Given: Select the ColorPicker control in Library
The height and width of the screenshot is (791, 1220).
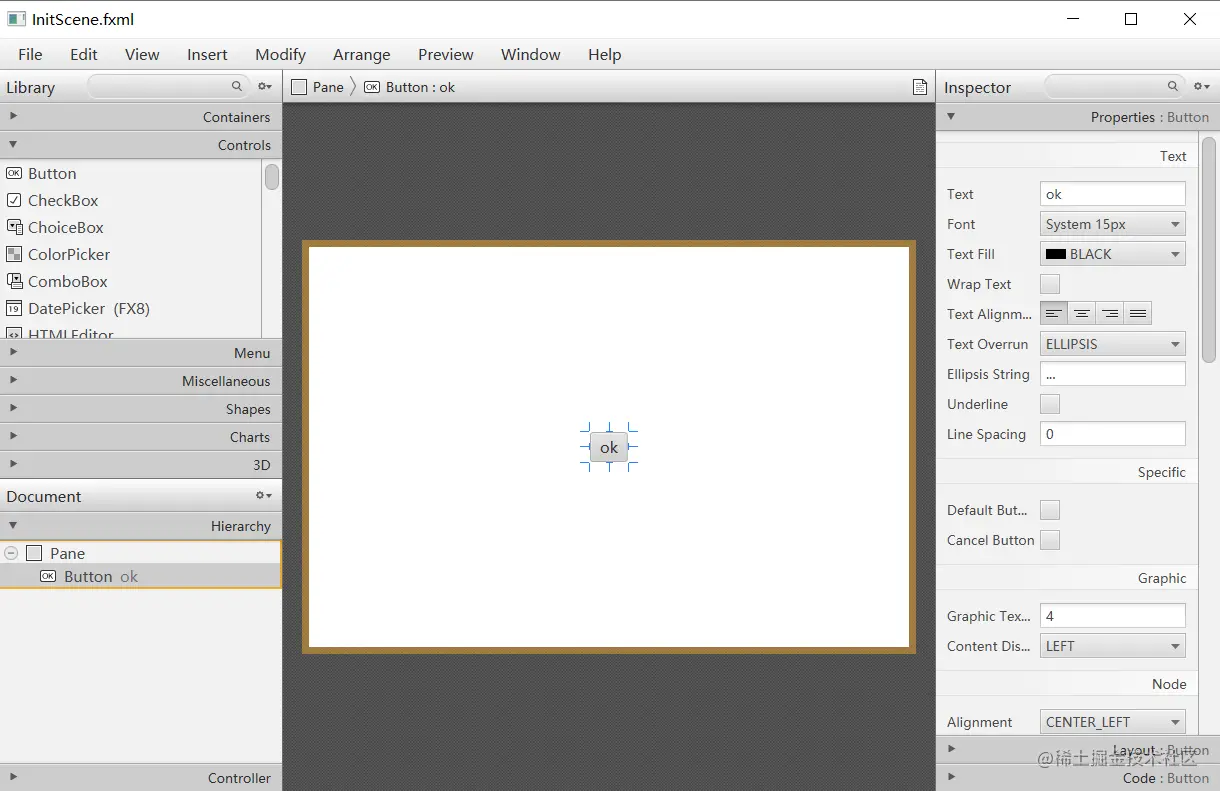Looking at the screenshot, I should point(67,254).
